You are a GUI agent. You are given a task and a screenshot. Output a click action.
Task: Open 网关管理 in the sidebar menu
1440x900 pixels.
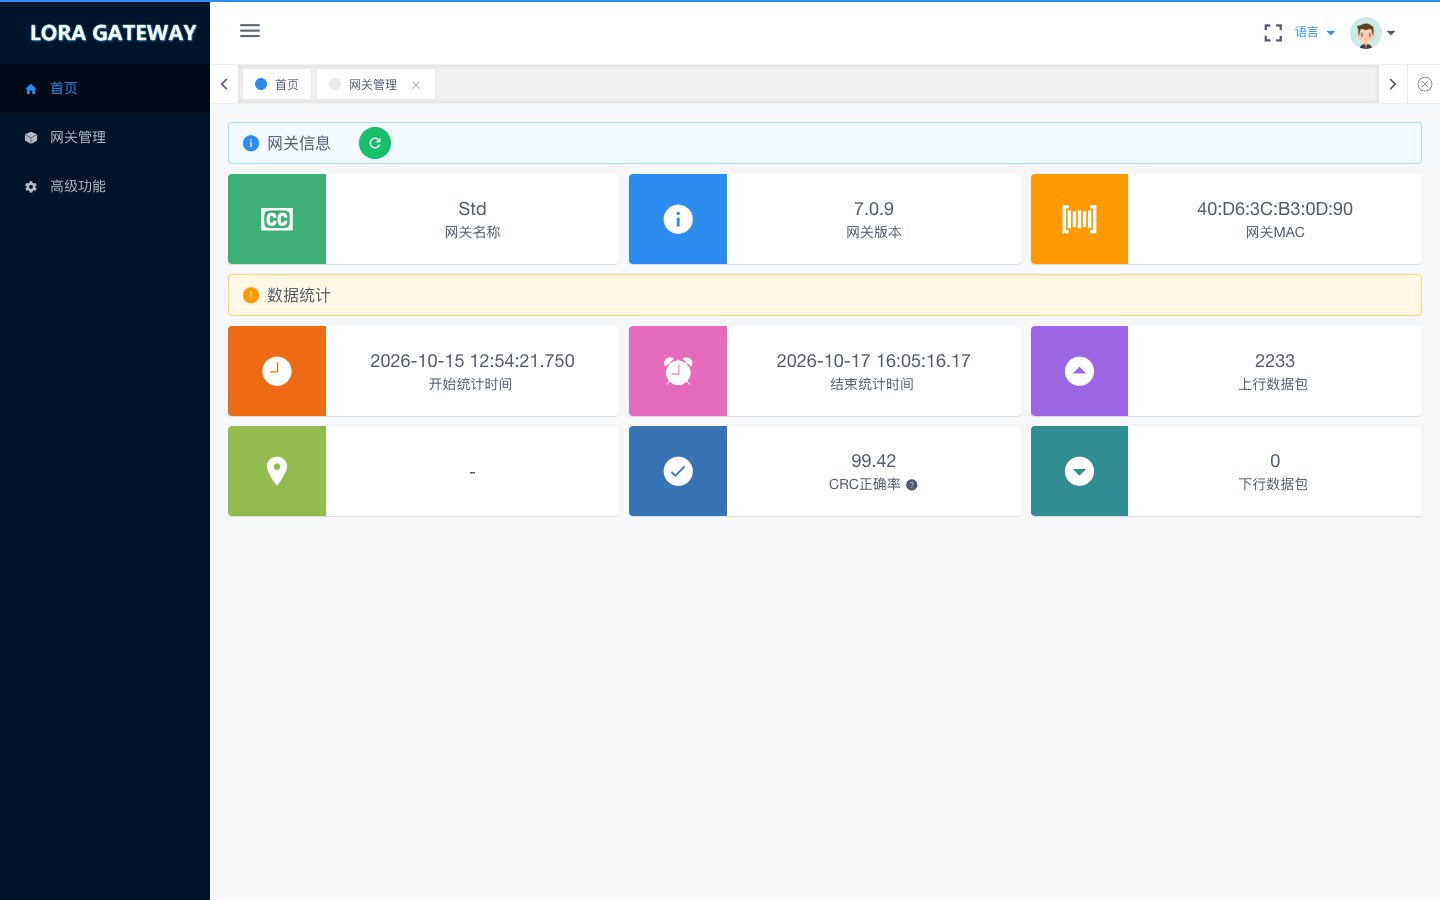tap(105, 137)
